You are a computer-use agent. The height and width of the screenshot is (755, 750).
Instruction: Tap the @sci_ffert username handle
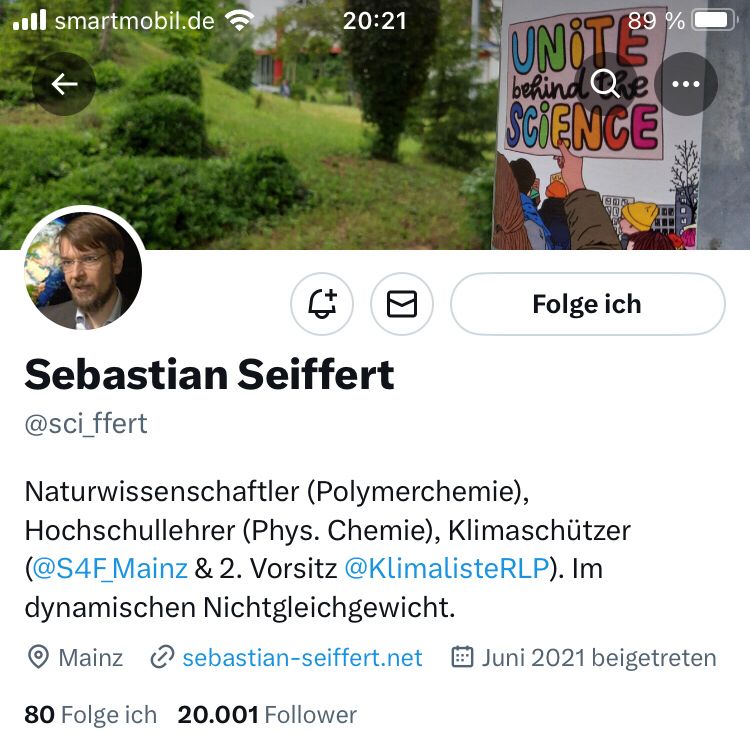[x=86, y=424]
